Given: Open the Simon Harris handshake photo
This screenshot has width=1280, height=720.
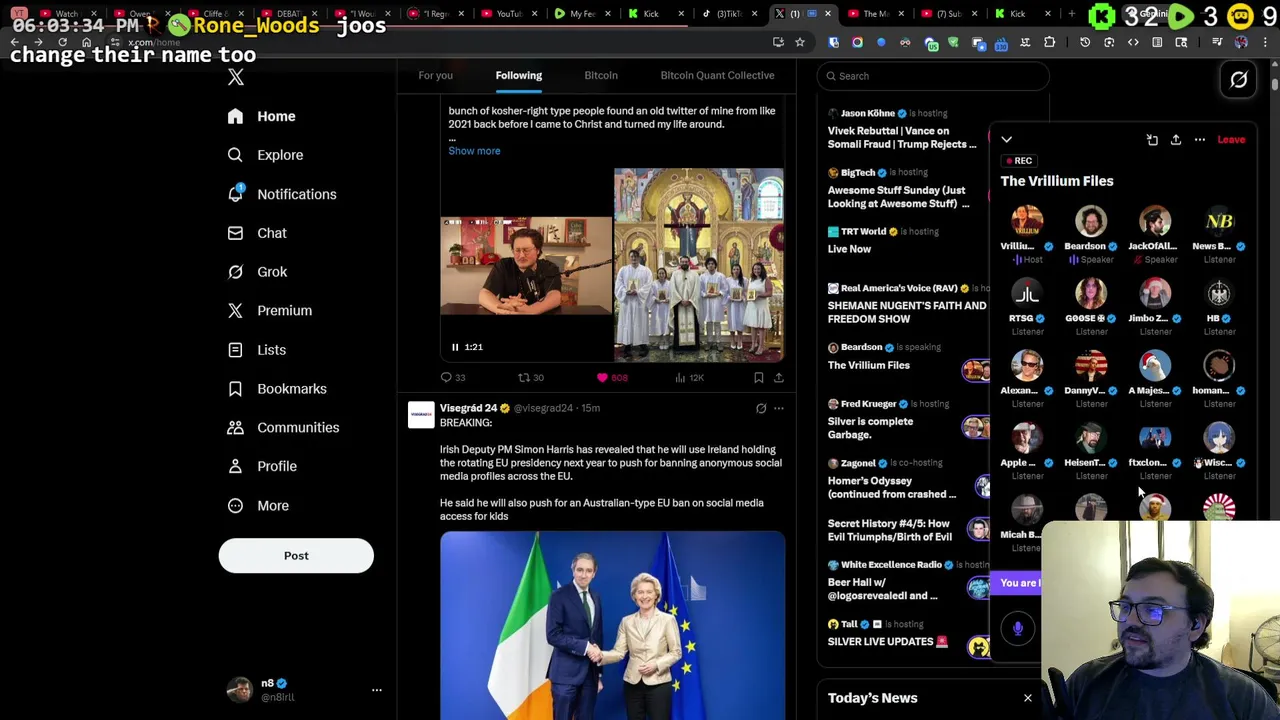Looking at the screenshot, I should (x=612, y=625).
